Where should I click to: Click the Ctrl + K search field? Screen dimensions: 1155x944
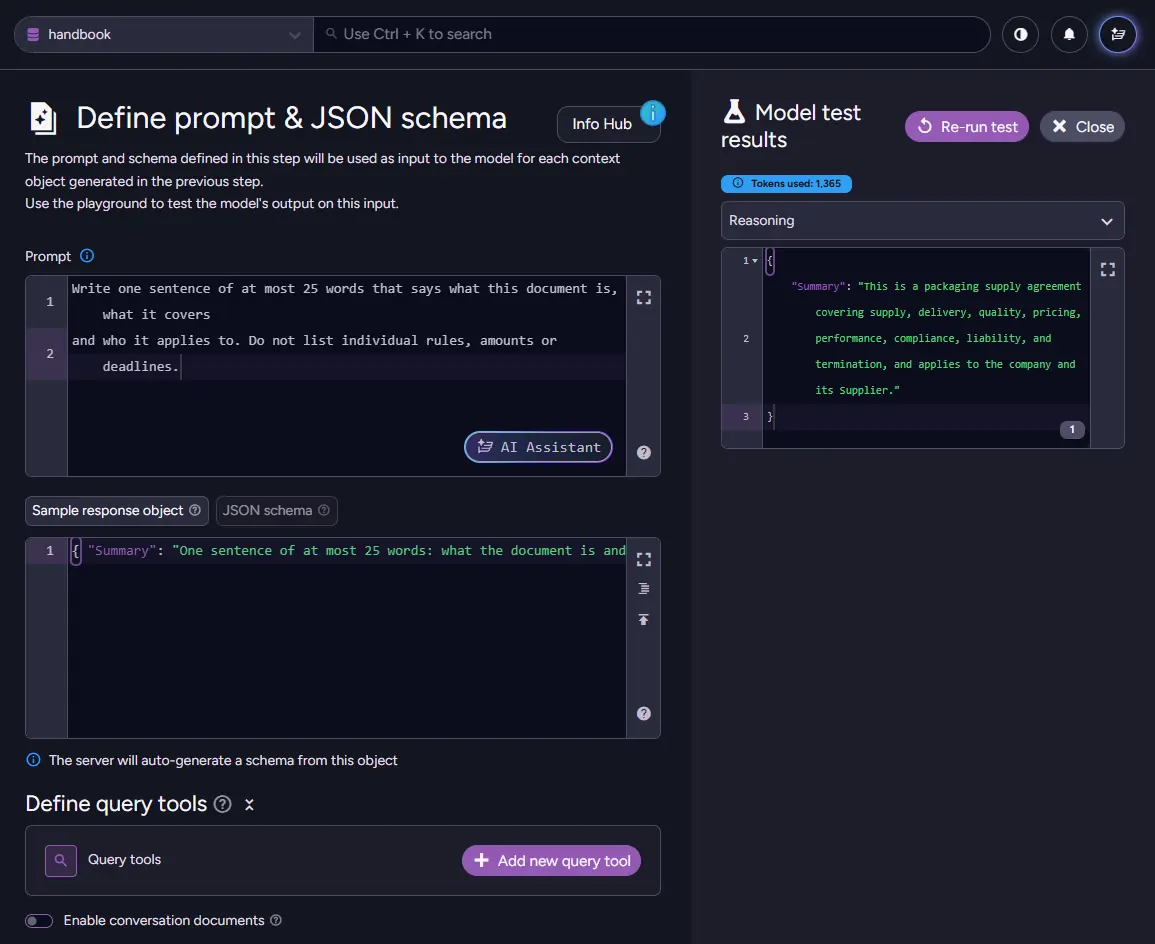click(x=651, y=35)
